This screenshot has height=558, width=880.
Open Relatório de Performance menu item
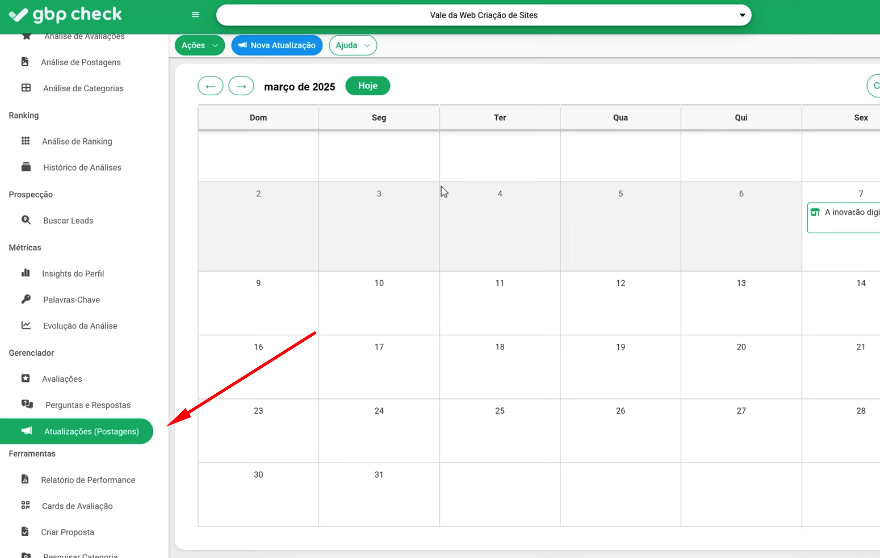tap(88, 480)
